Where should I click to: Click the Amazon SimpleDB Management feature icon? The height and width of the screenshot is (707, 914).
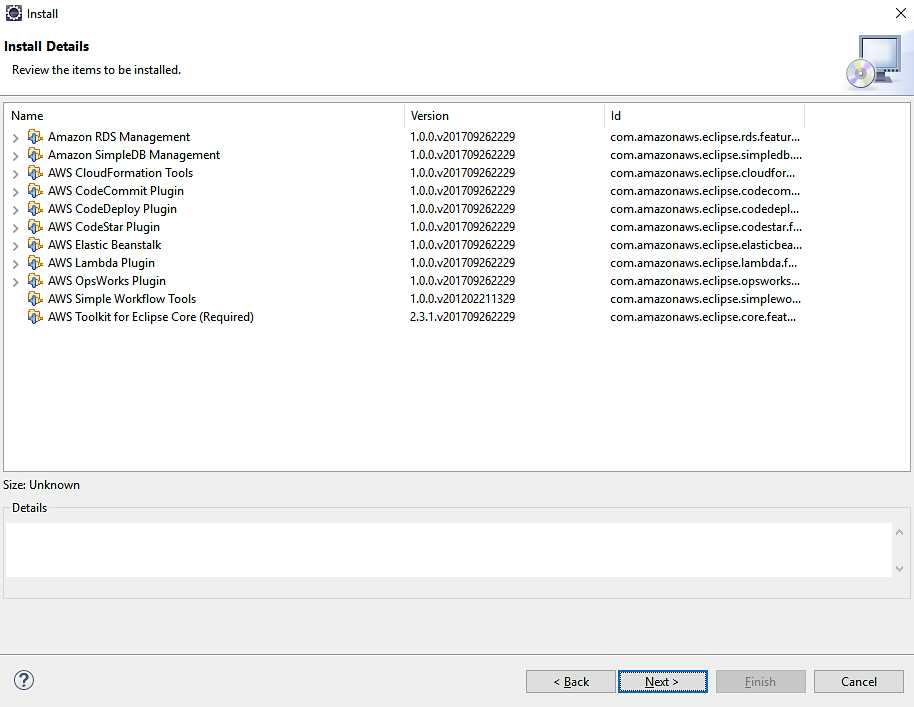tap(35, 155)
